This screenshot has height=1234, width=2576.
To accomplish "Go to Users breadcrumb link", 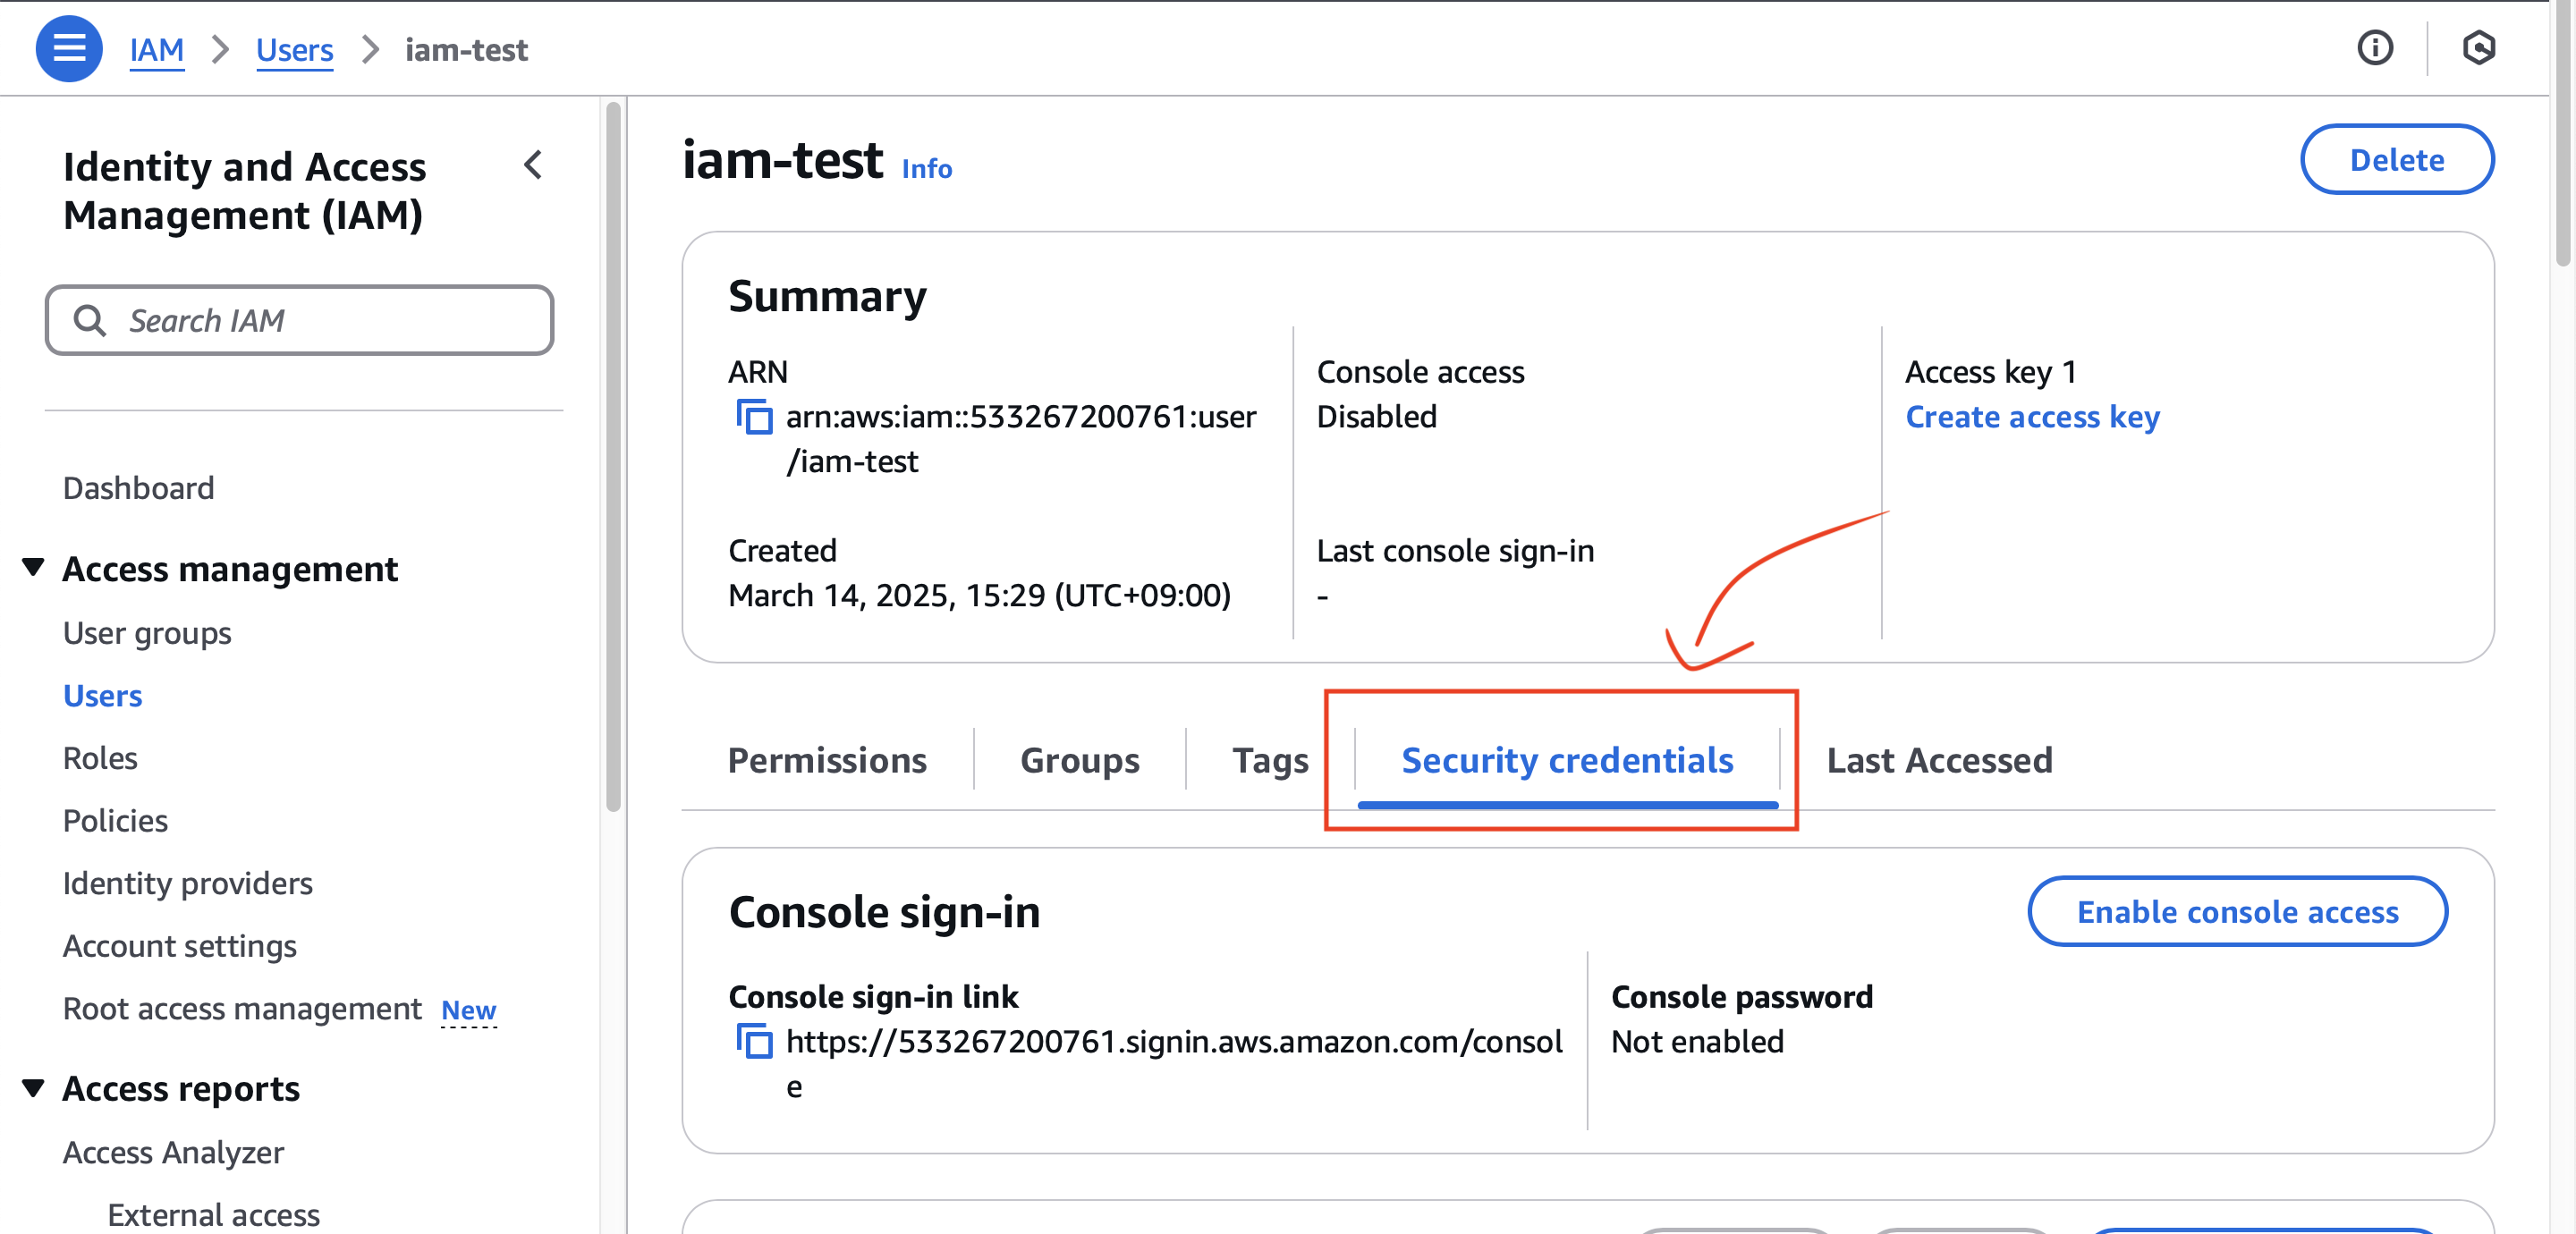I will [x=294, y=49].
